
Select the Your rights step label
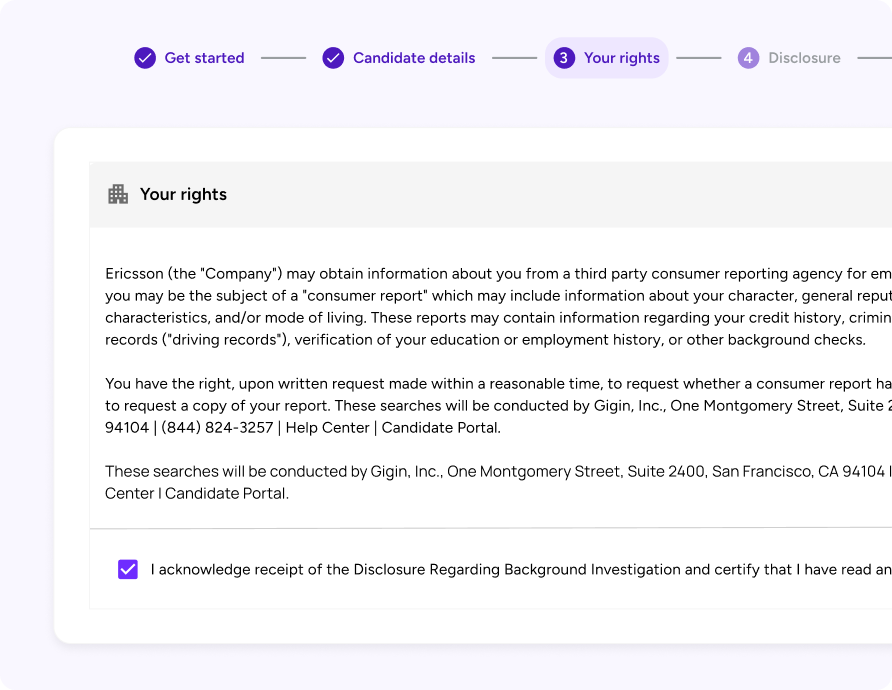coord(621,58)
